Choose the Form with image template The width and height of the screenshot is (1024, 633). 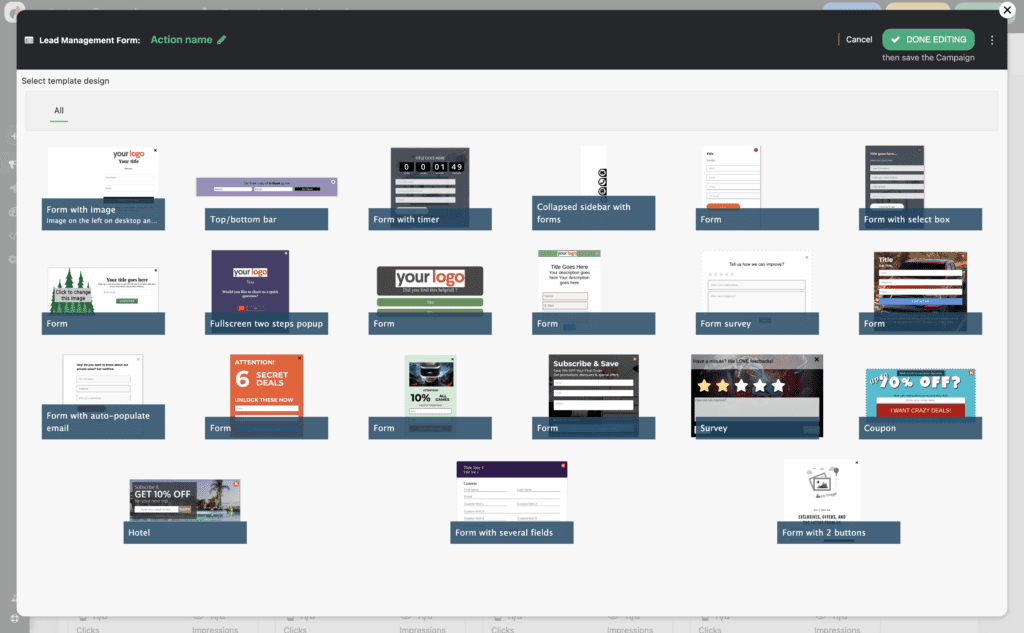(x=103, y=188)
